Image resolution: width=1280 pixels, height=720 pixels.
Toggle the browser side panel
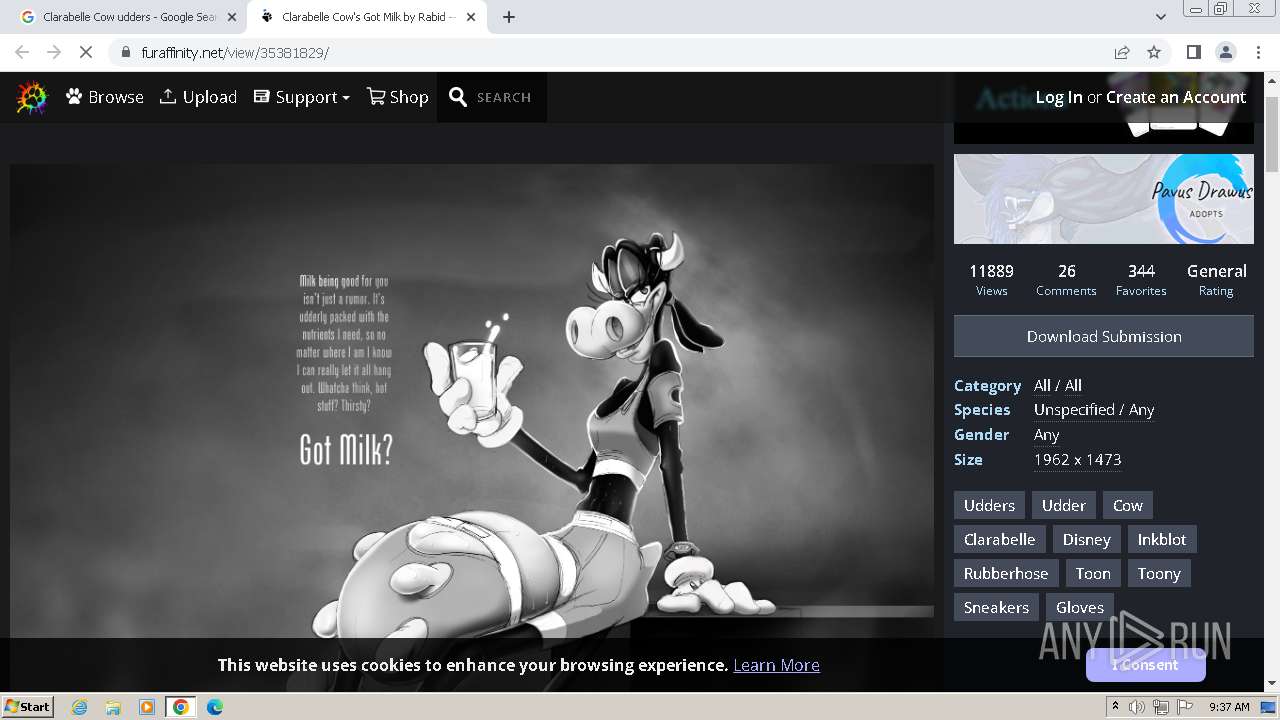(1194, 52)
